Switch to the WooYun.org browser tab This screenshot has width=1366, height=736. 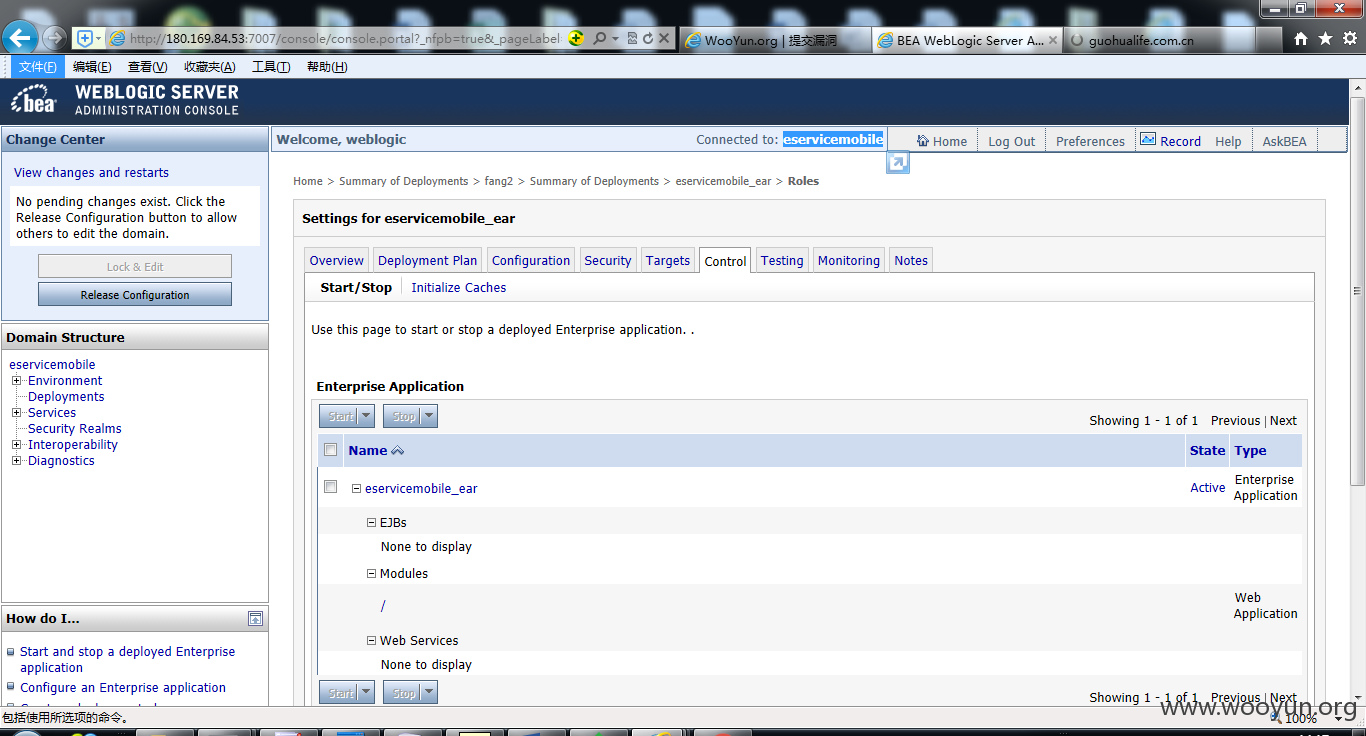coord(774,41)
